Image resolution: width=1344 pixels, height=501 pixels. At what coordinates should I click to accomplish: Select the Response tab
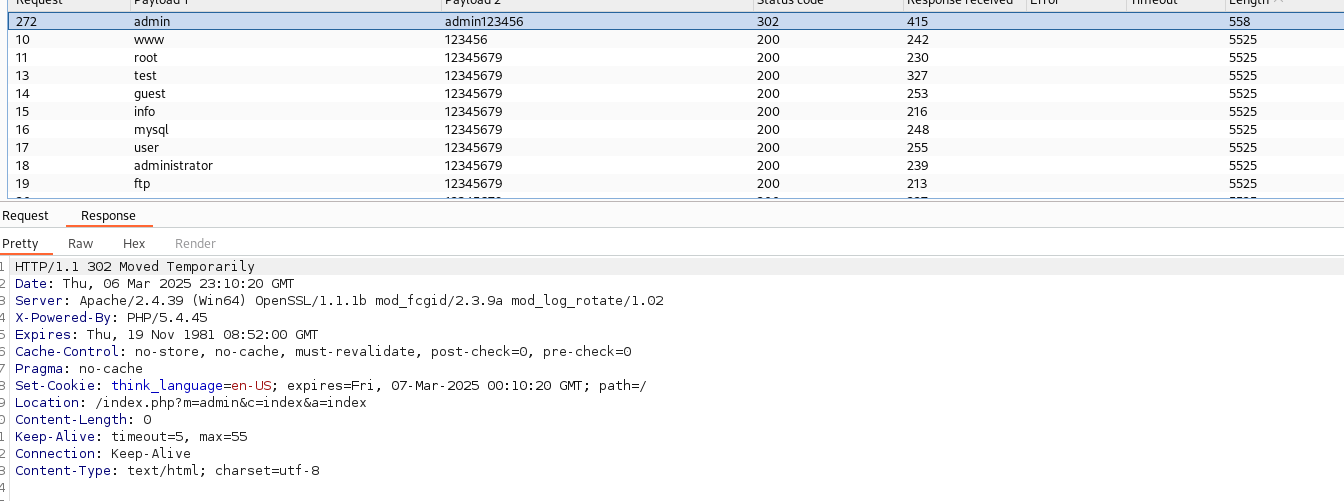pyautogui.click(x=108, y=216)
